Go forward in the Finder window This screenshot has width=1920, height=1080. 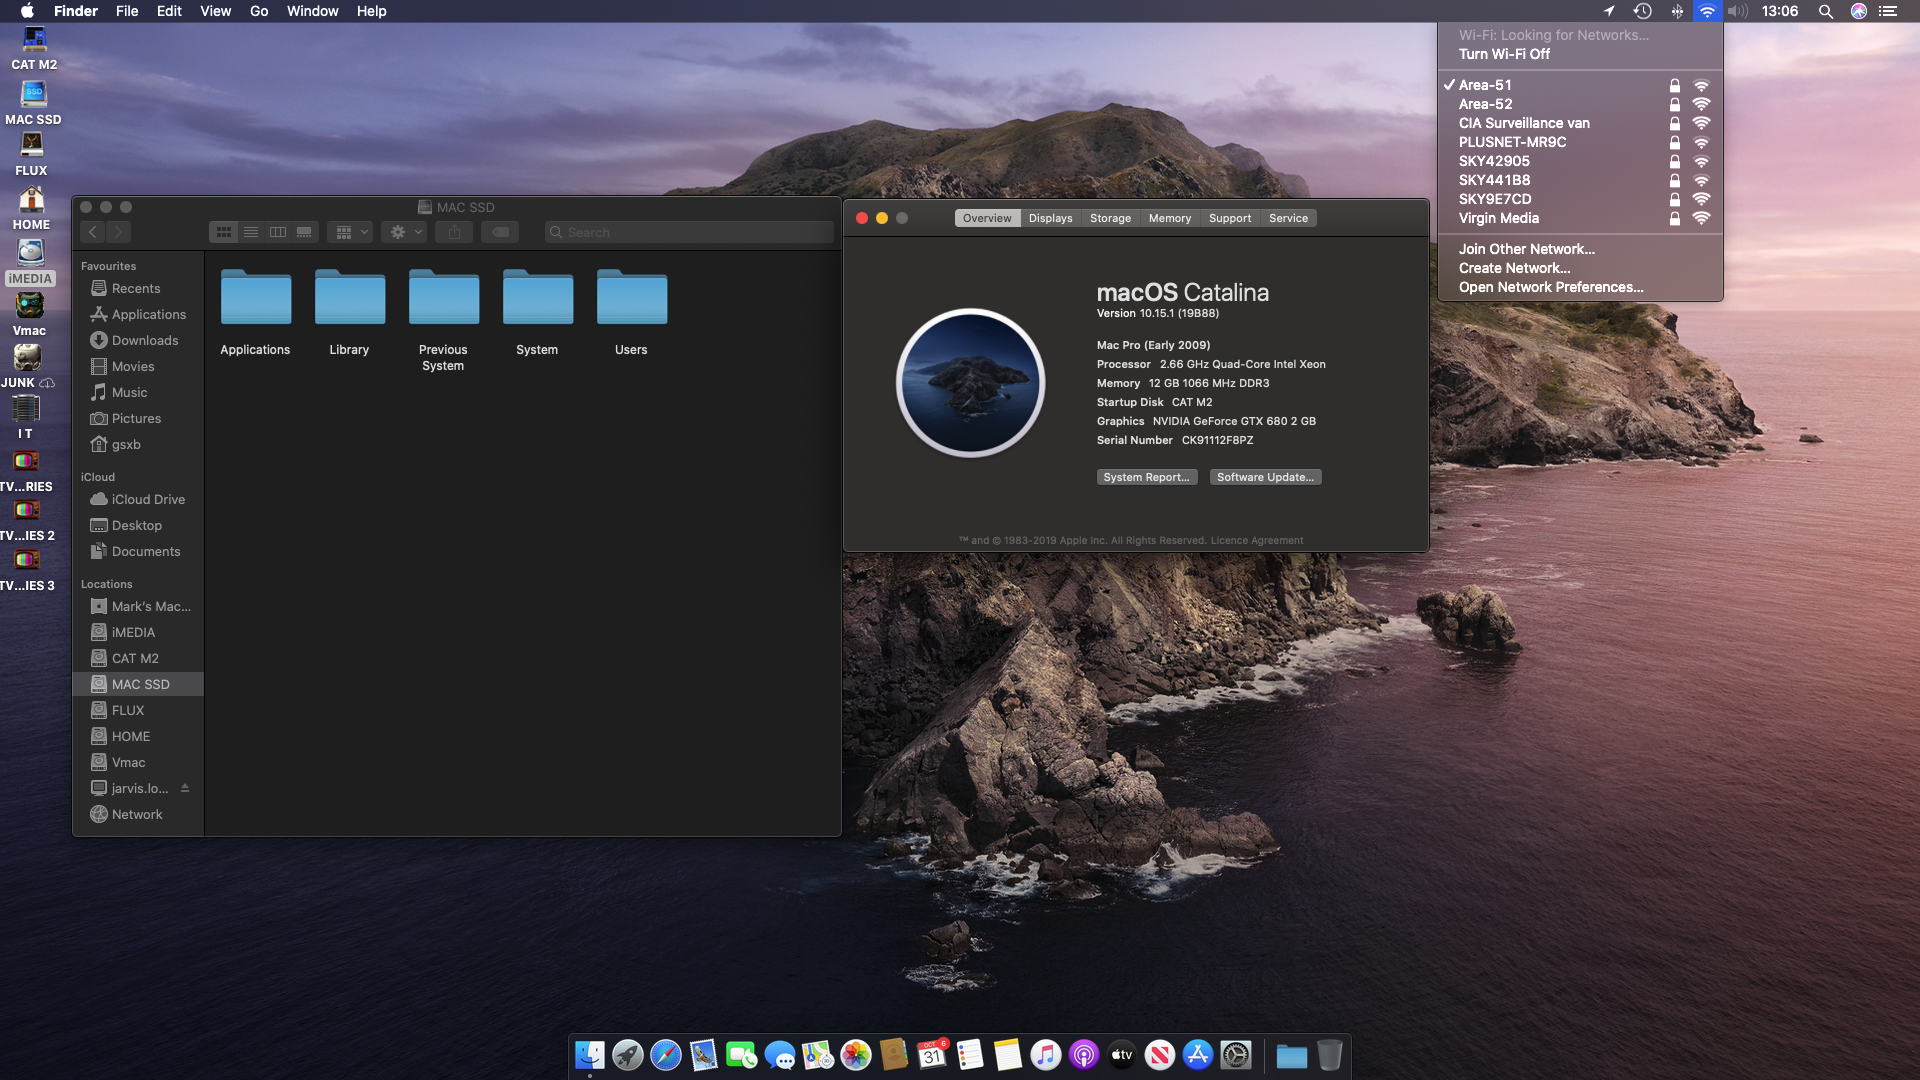pyautogui.click(x=119, y=232)
